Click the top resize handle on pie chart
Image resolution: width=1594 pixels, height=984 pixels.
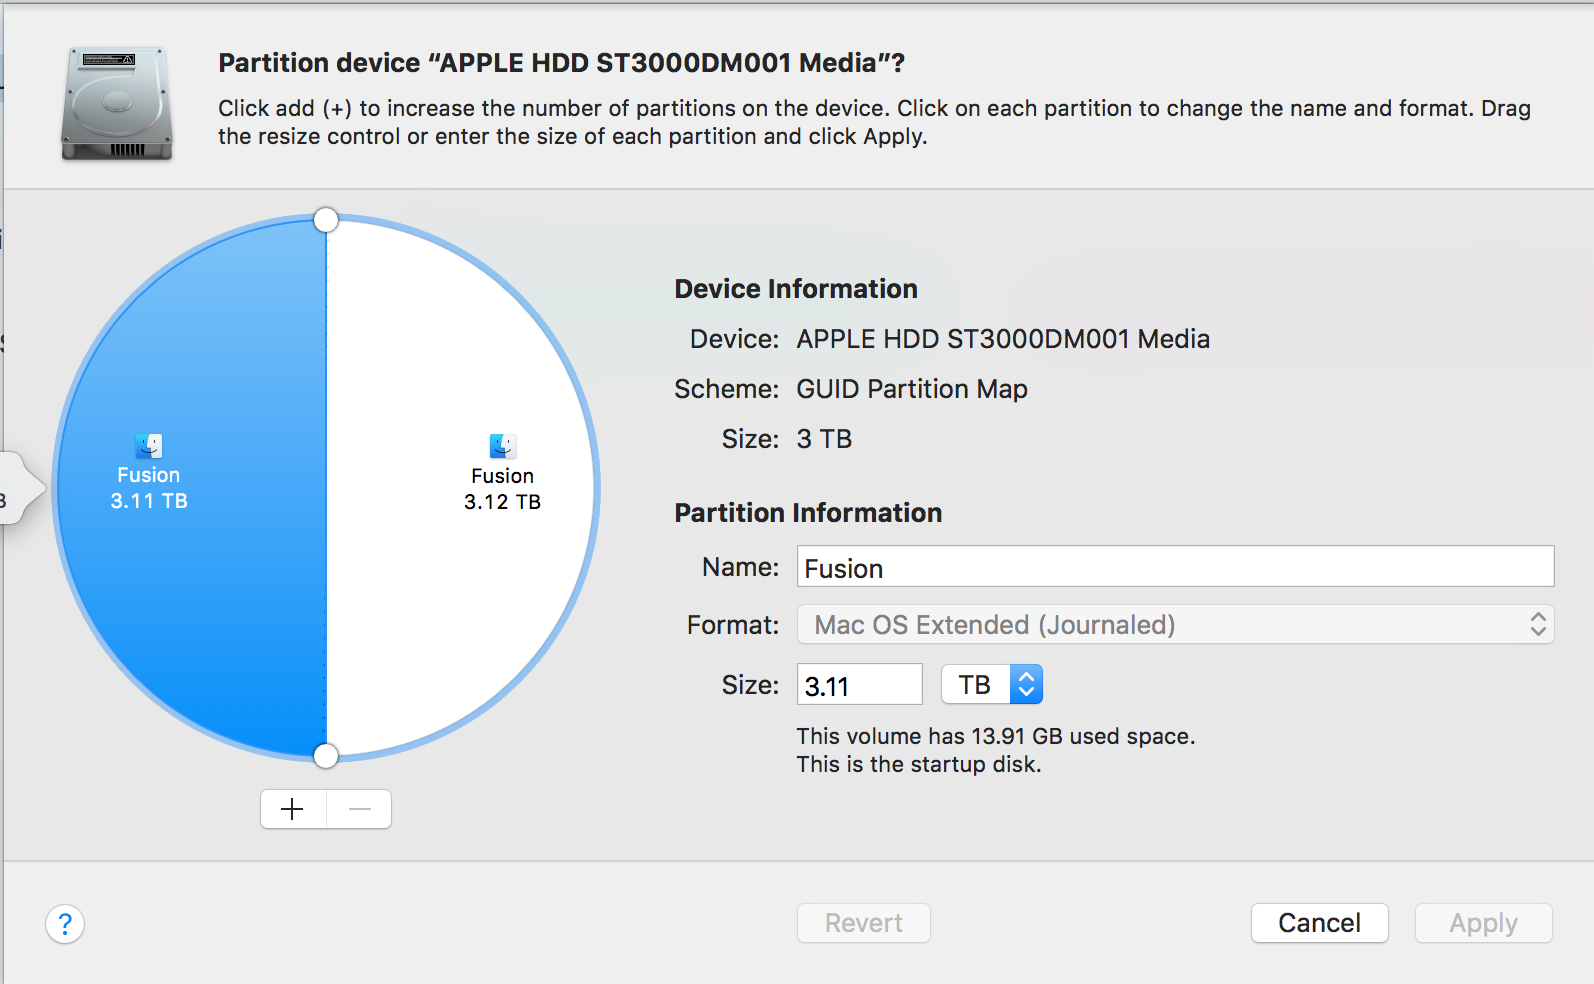click(326, 220)
